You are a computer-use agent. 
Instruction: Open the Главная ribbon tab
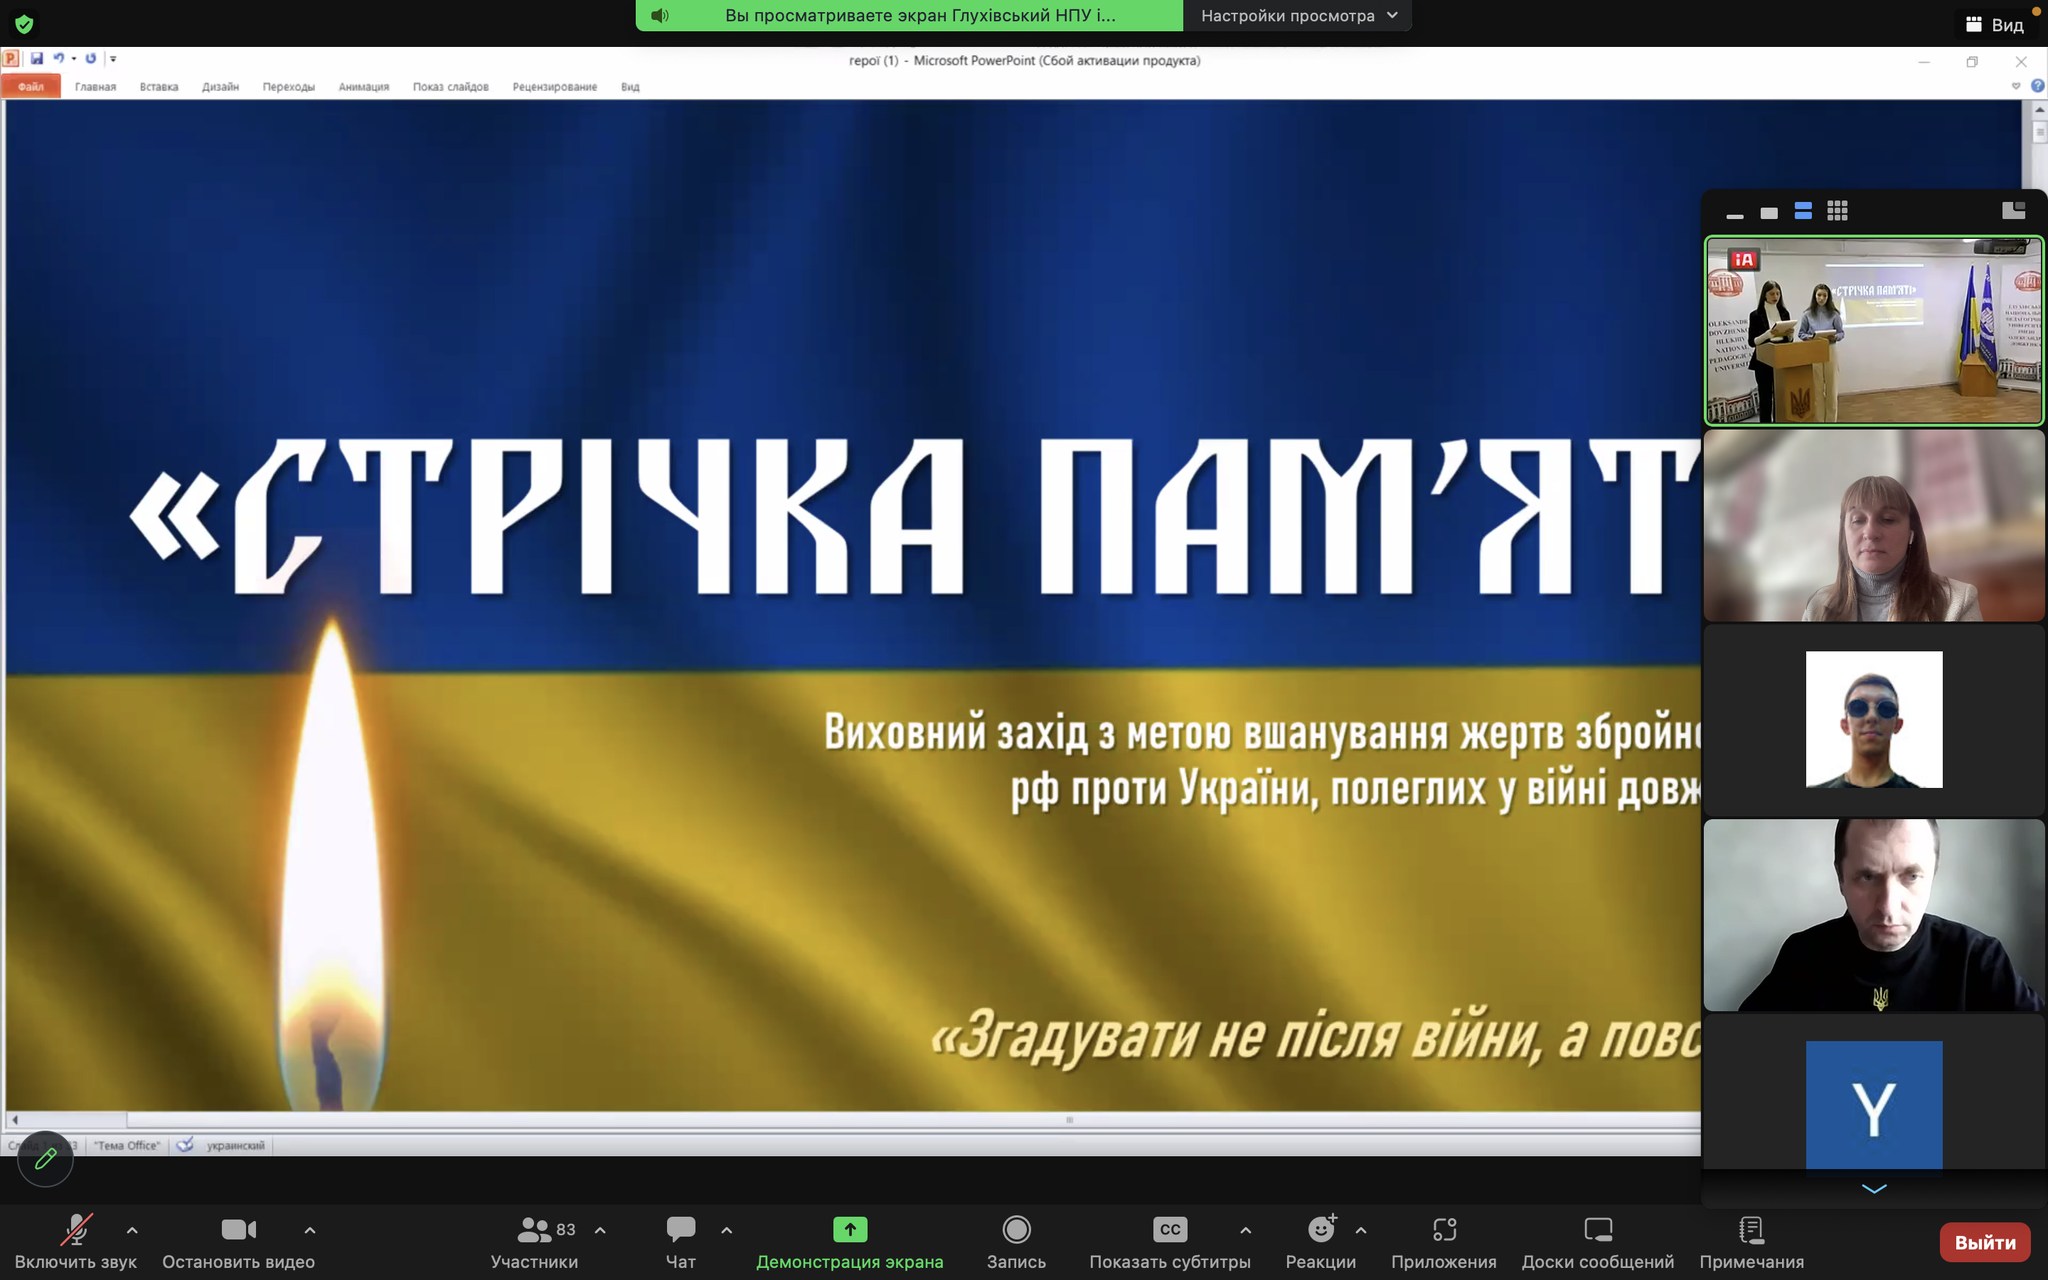click(x=95, y=87)
